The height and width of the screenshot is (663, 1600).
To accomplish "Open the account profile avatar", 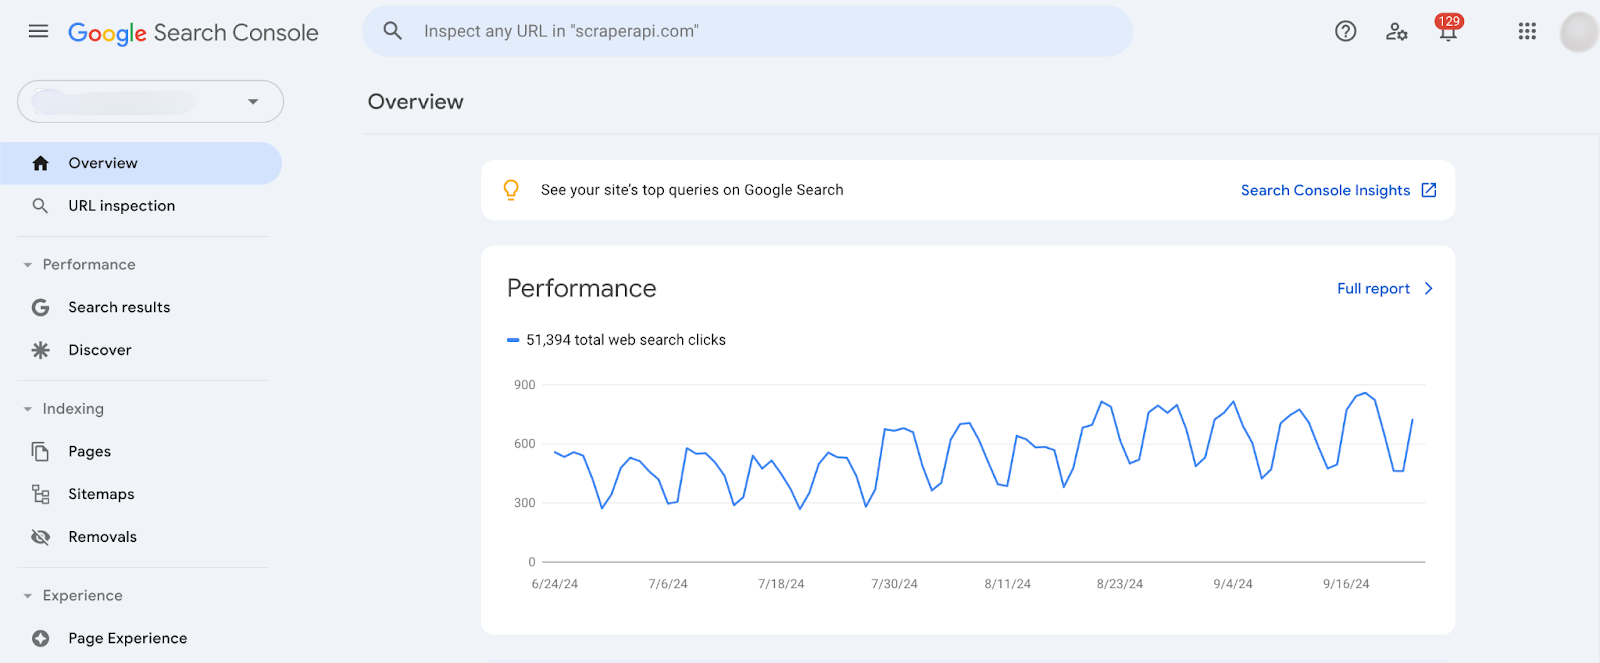I will point(1579,32).
